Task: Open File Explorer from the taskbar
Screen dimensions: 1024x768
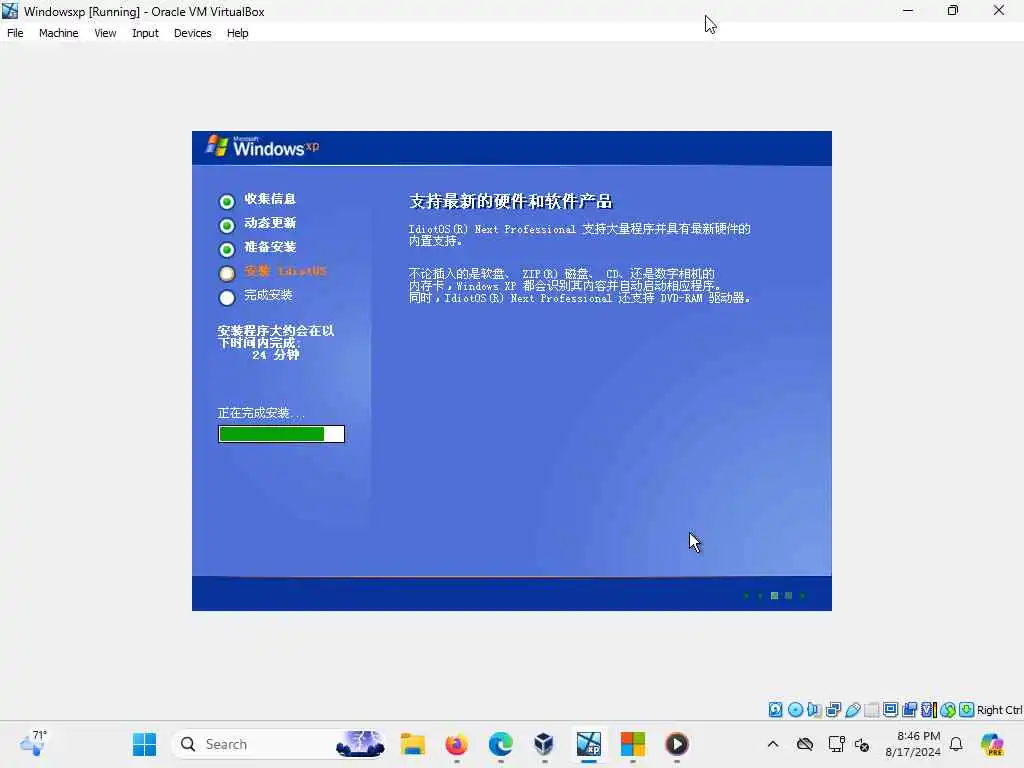Action: click(x=413, y=744)
